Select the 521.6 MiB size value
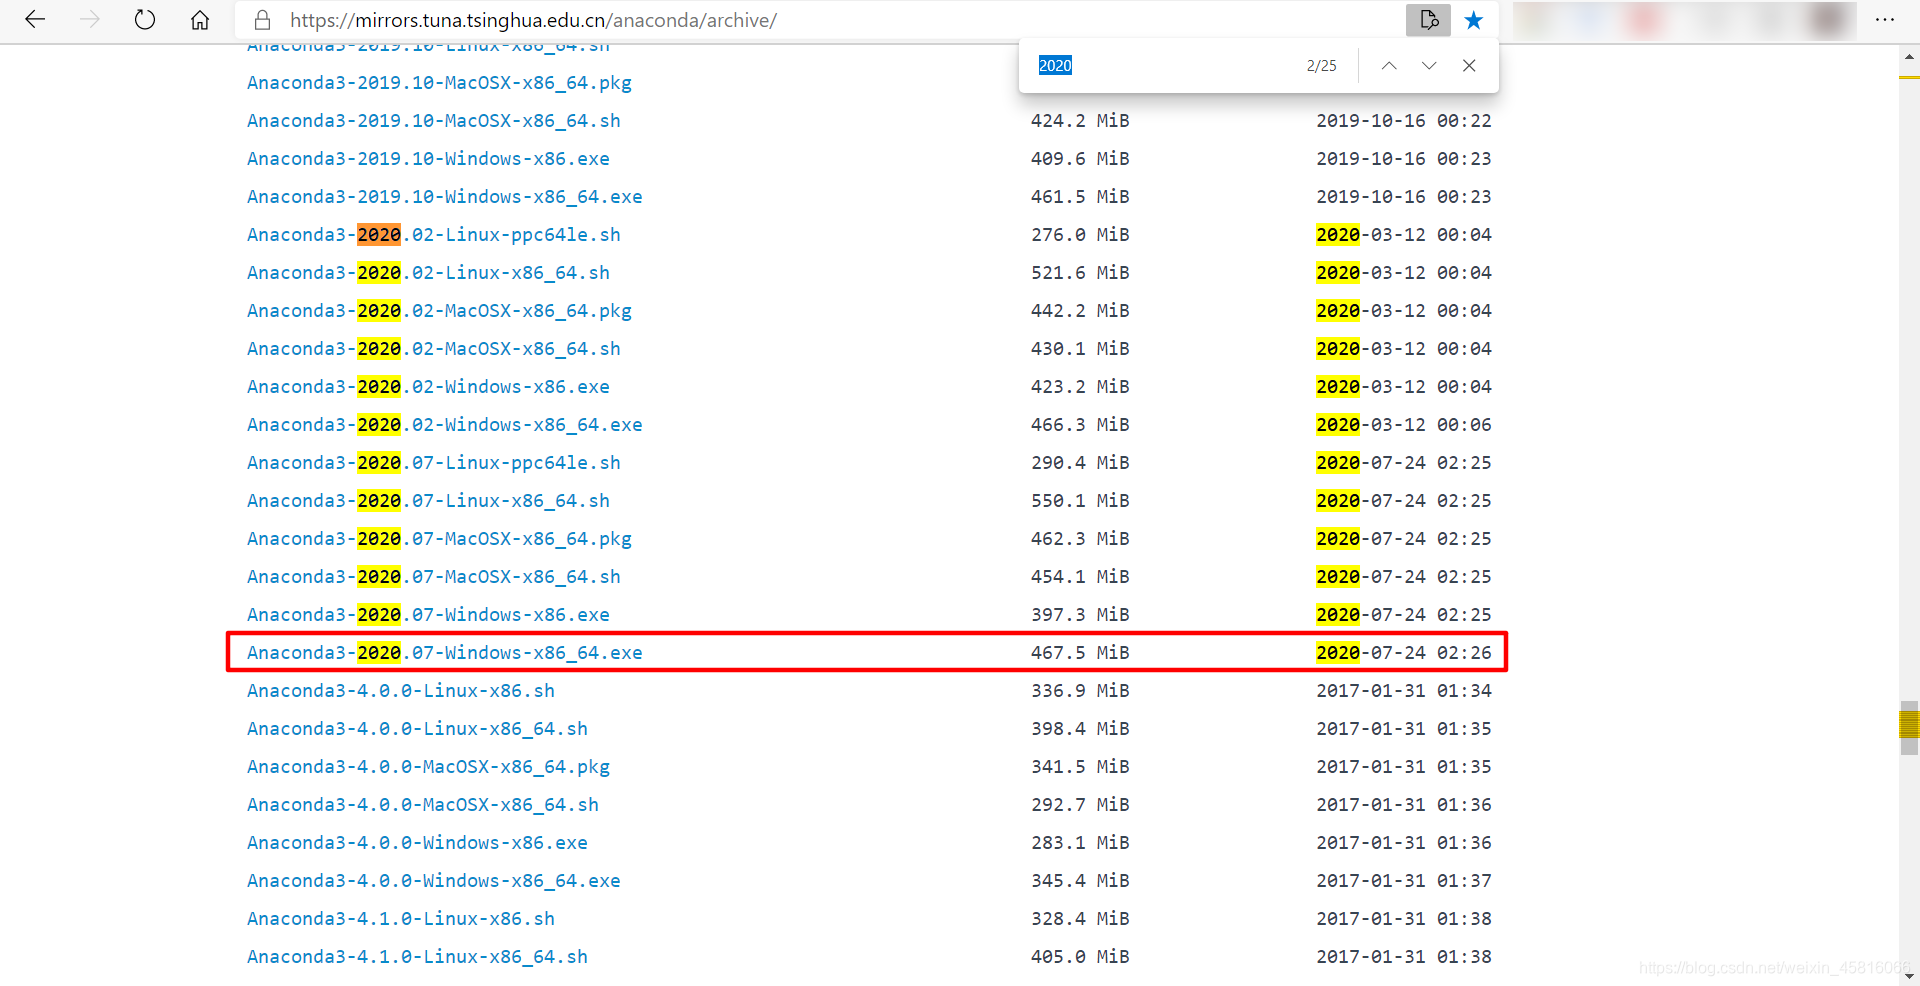 (x=1080, y=273)
